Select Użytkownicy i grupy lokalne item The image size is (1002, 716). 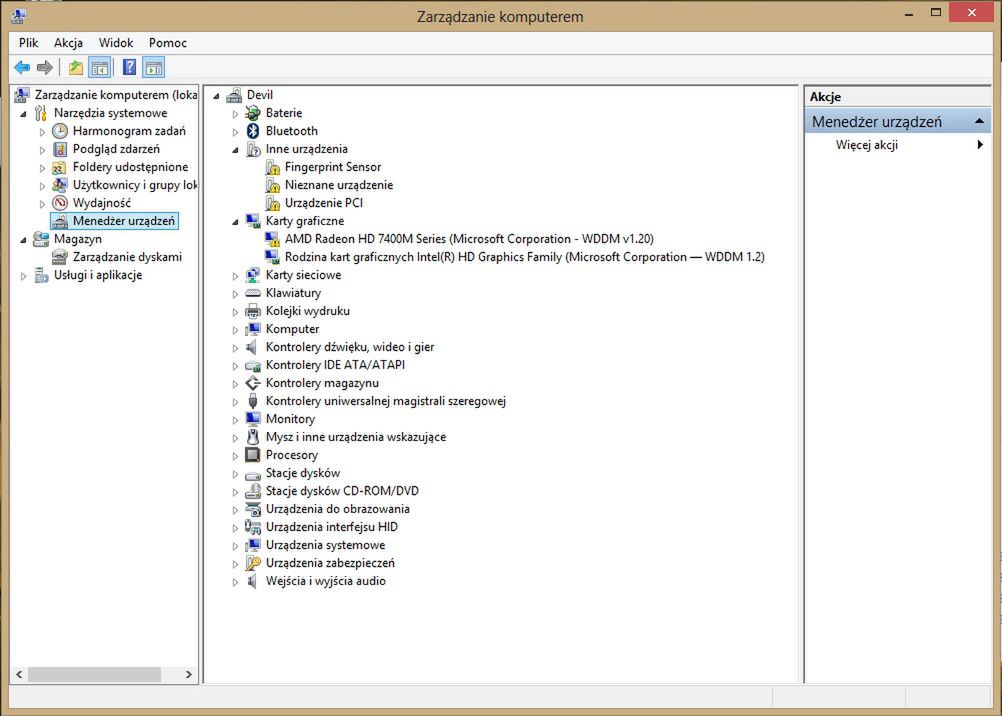[134, 185]
